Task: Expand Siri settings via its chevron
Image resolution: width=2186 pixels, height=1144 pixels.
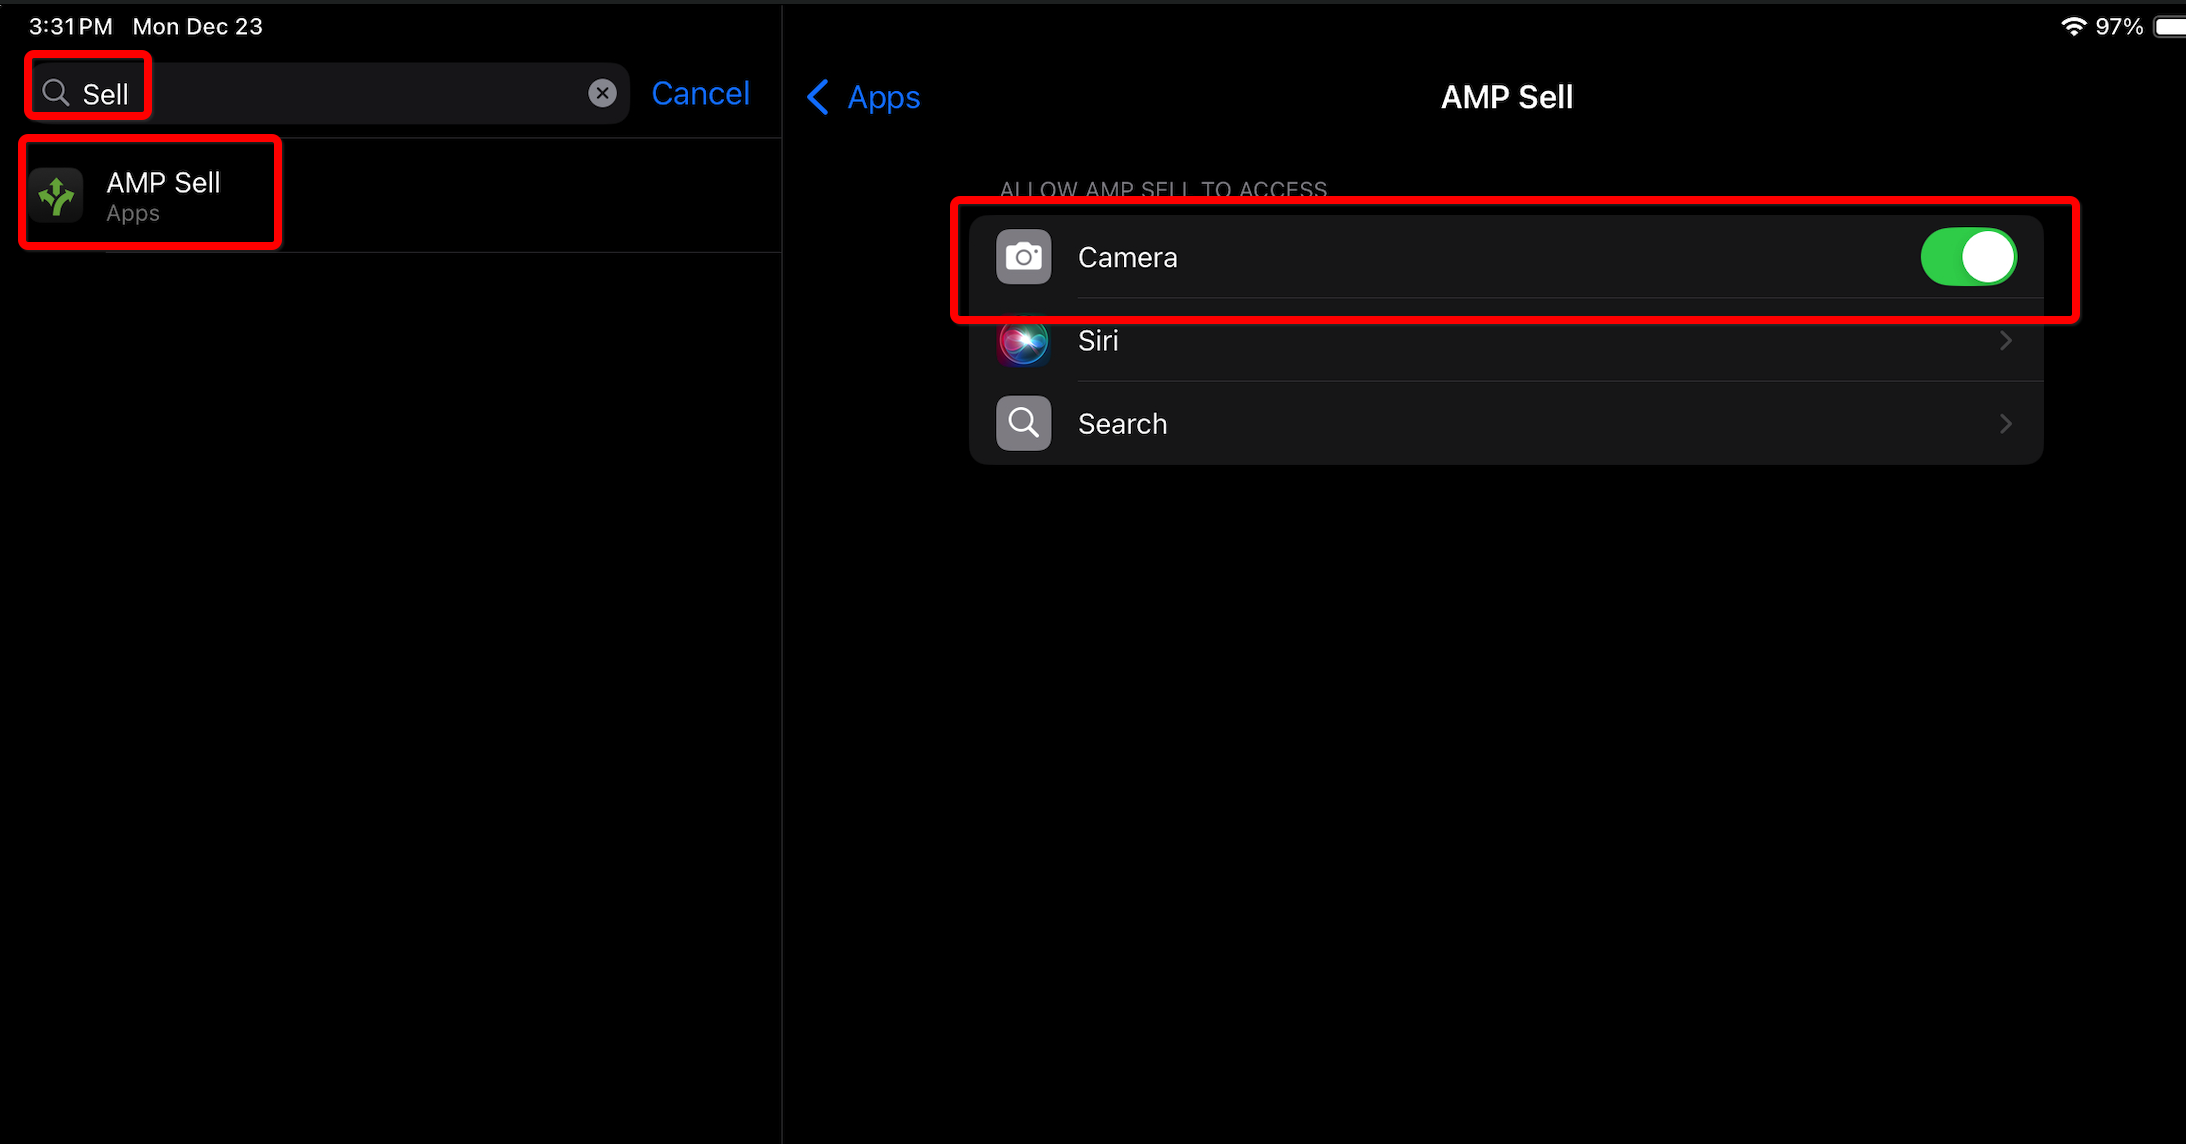Action: pos(2005,341)
